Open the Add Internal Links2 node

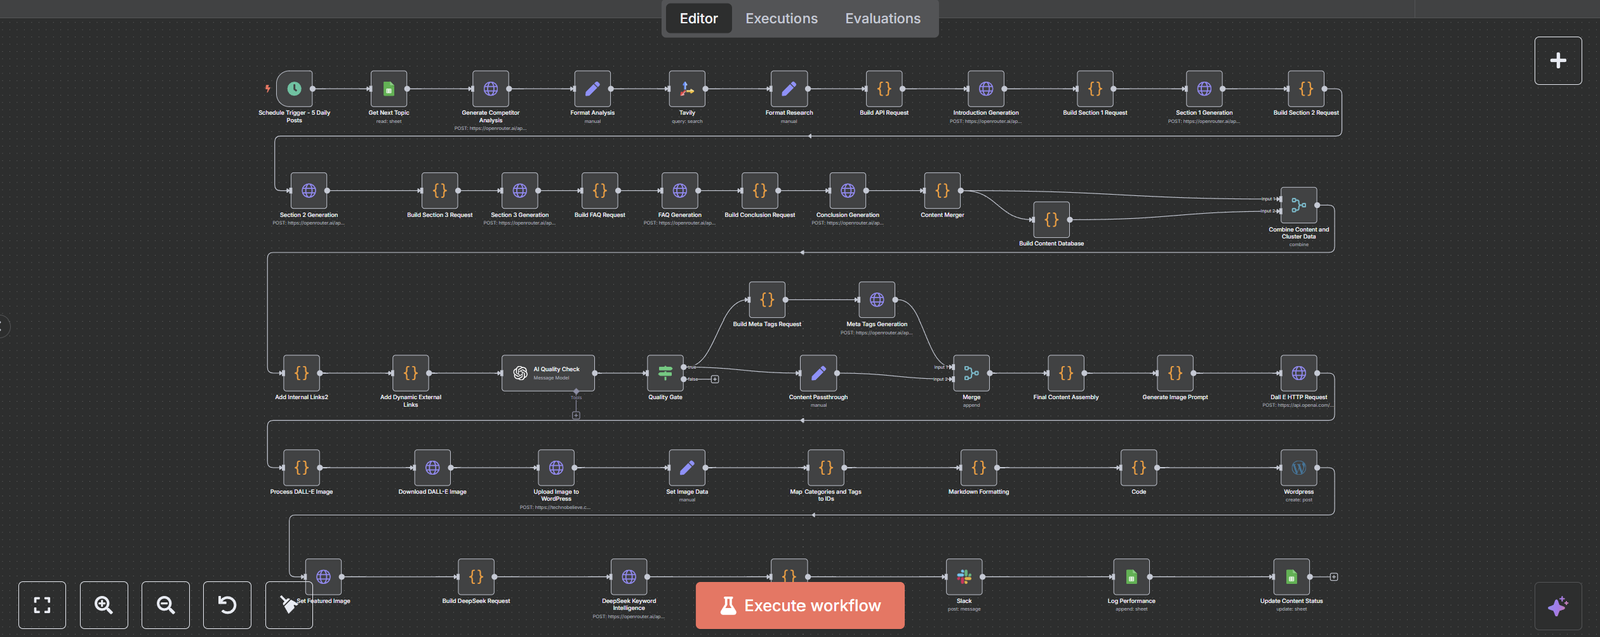302,373
